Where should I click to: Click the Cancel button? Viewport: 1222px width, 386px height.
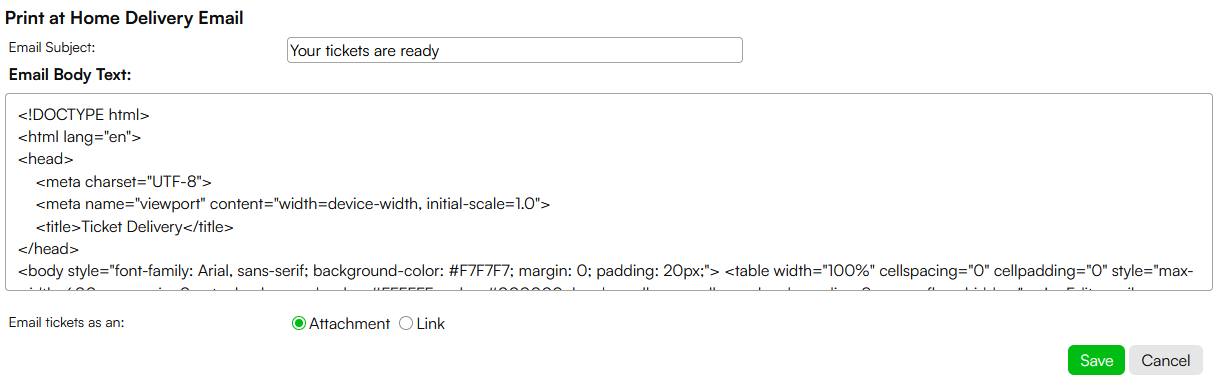1165,360
